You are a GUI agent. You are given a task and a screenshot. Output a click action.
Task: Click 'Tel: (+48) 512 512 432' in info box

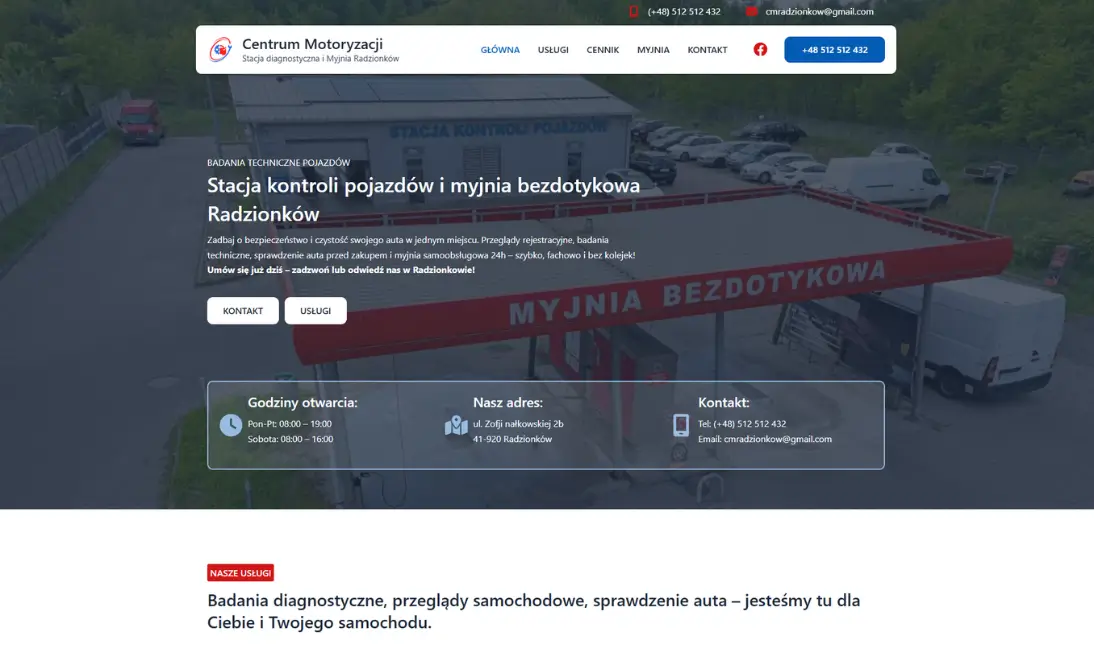pyautogui.click(x=742, y=424)
